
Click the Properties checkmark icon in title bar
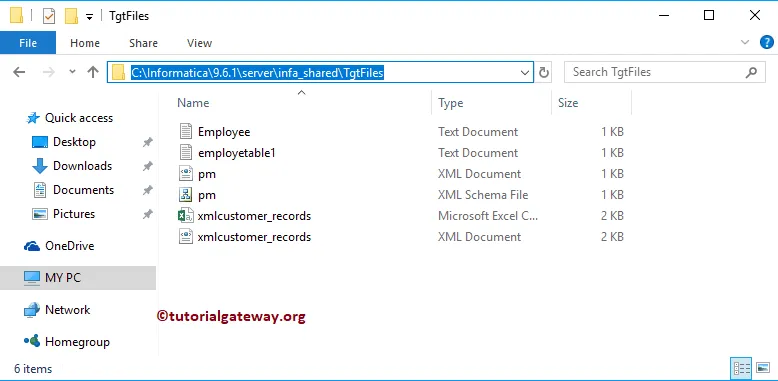click(49, 16)
